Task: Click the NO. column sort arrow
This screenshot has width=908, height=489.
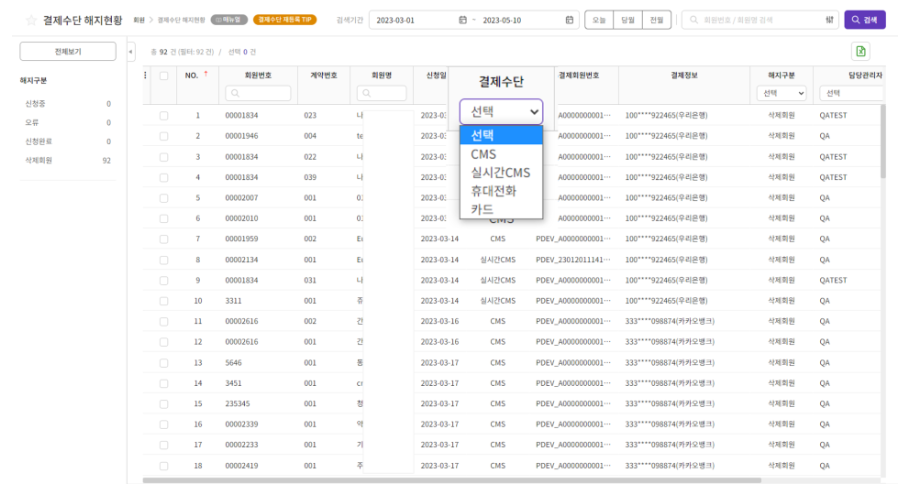Action: [206, 75]
